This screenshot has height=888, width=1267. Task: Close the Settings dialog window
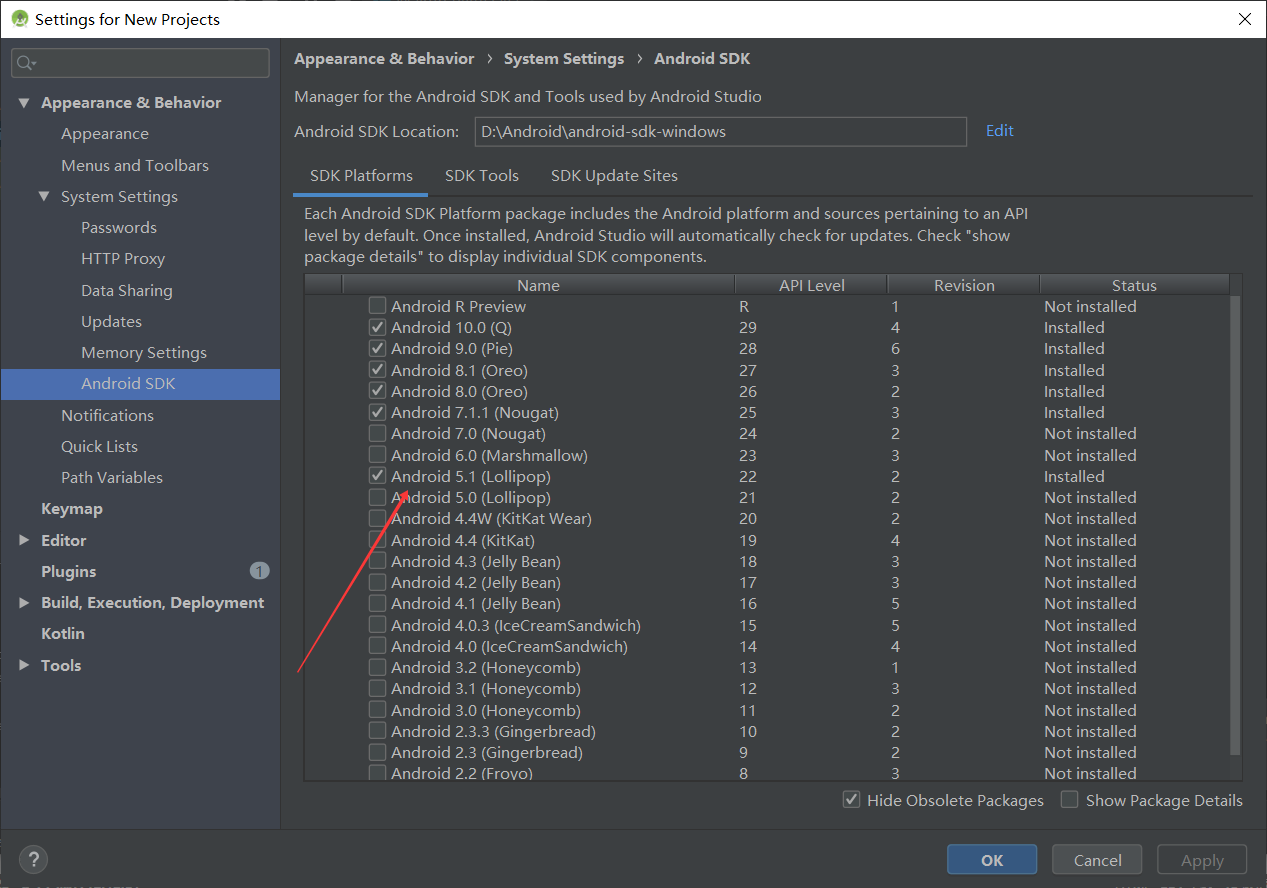click(1244, 19)
